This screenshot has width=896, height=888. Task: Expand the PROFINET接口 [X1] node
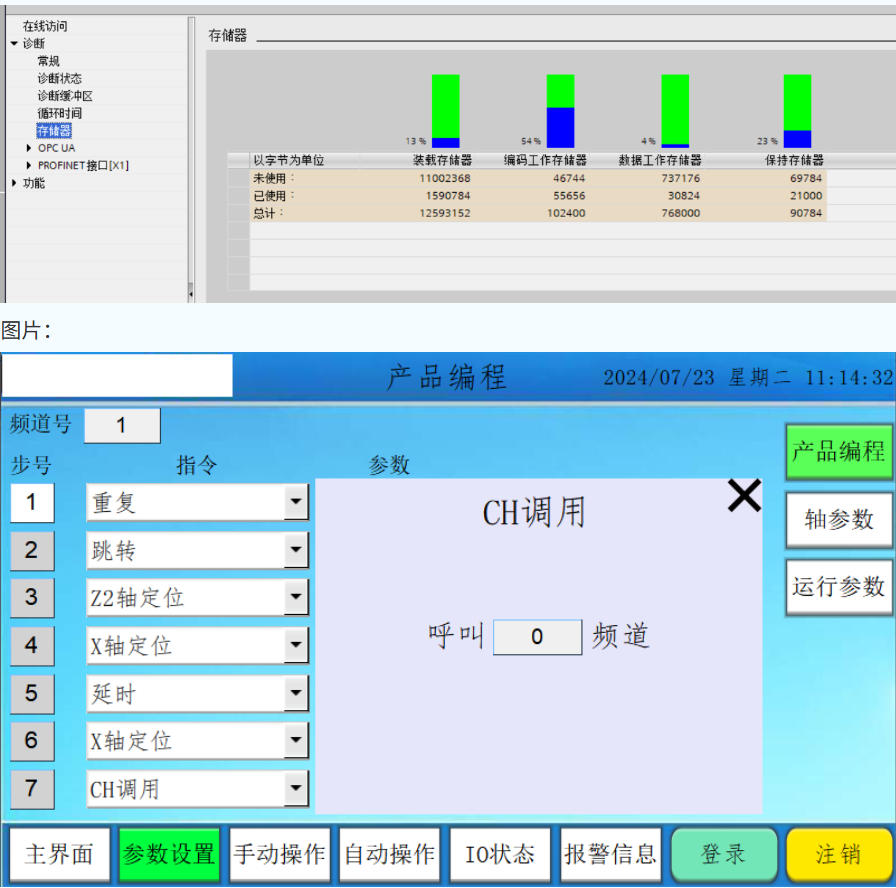click(x=29, y=165)
